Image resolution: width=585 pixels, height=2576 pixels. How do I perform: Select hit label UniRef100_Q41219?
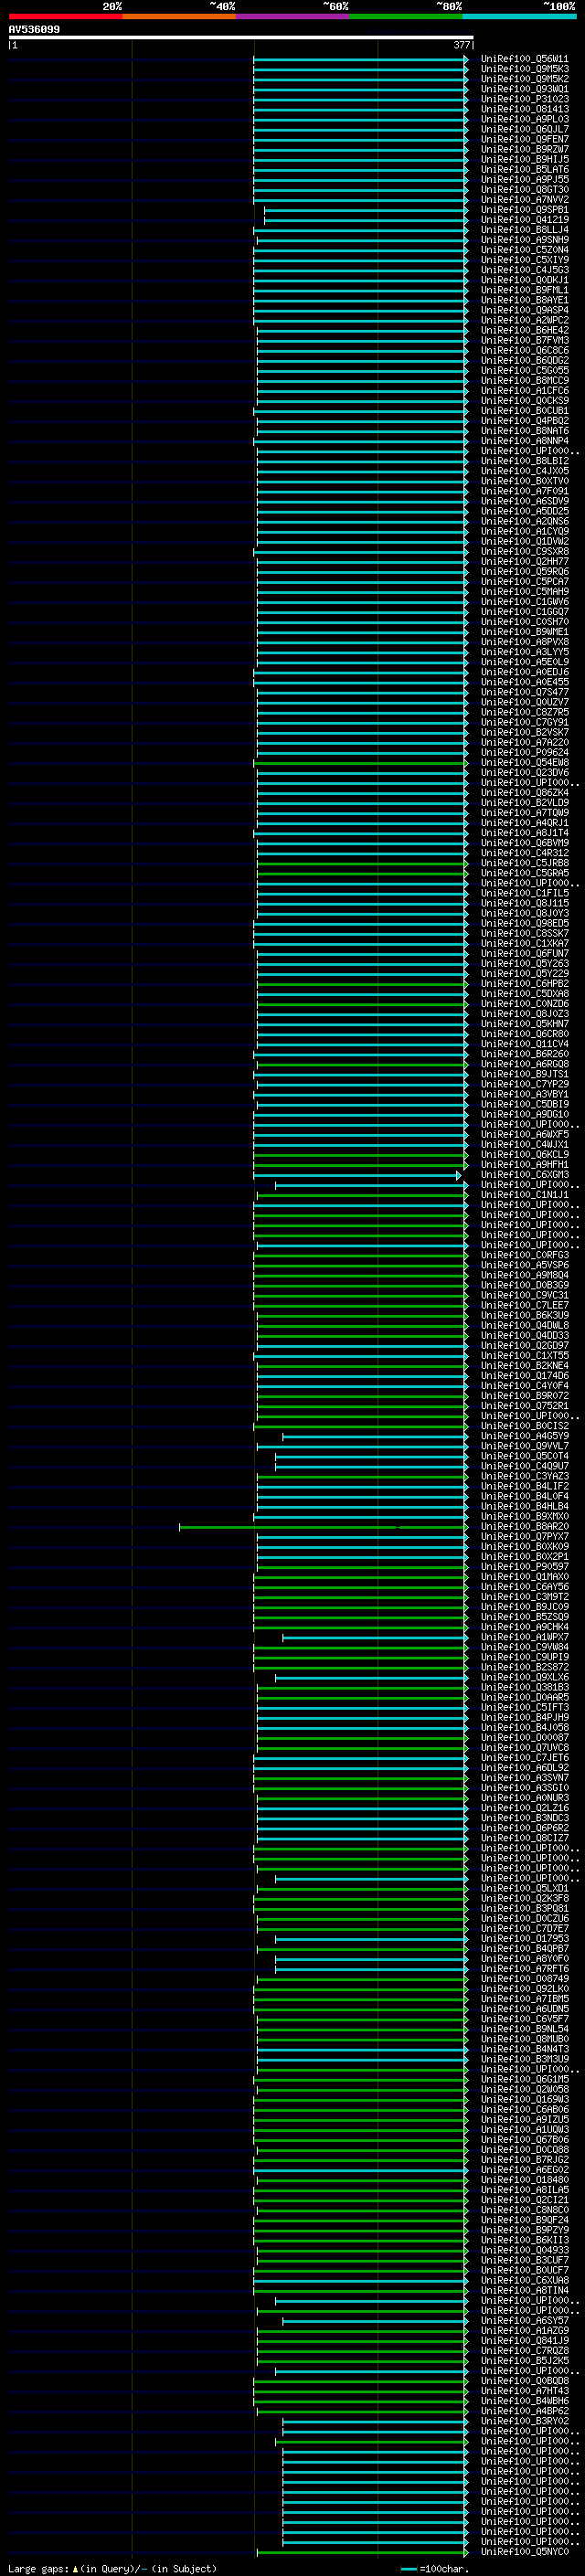(x=525, y=220)
